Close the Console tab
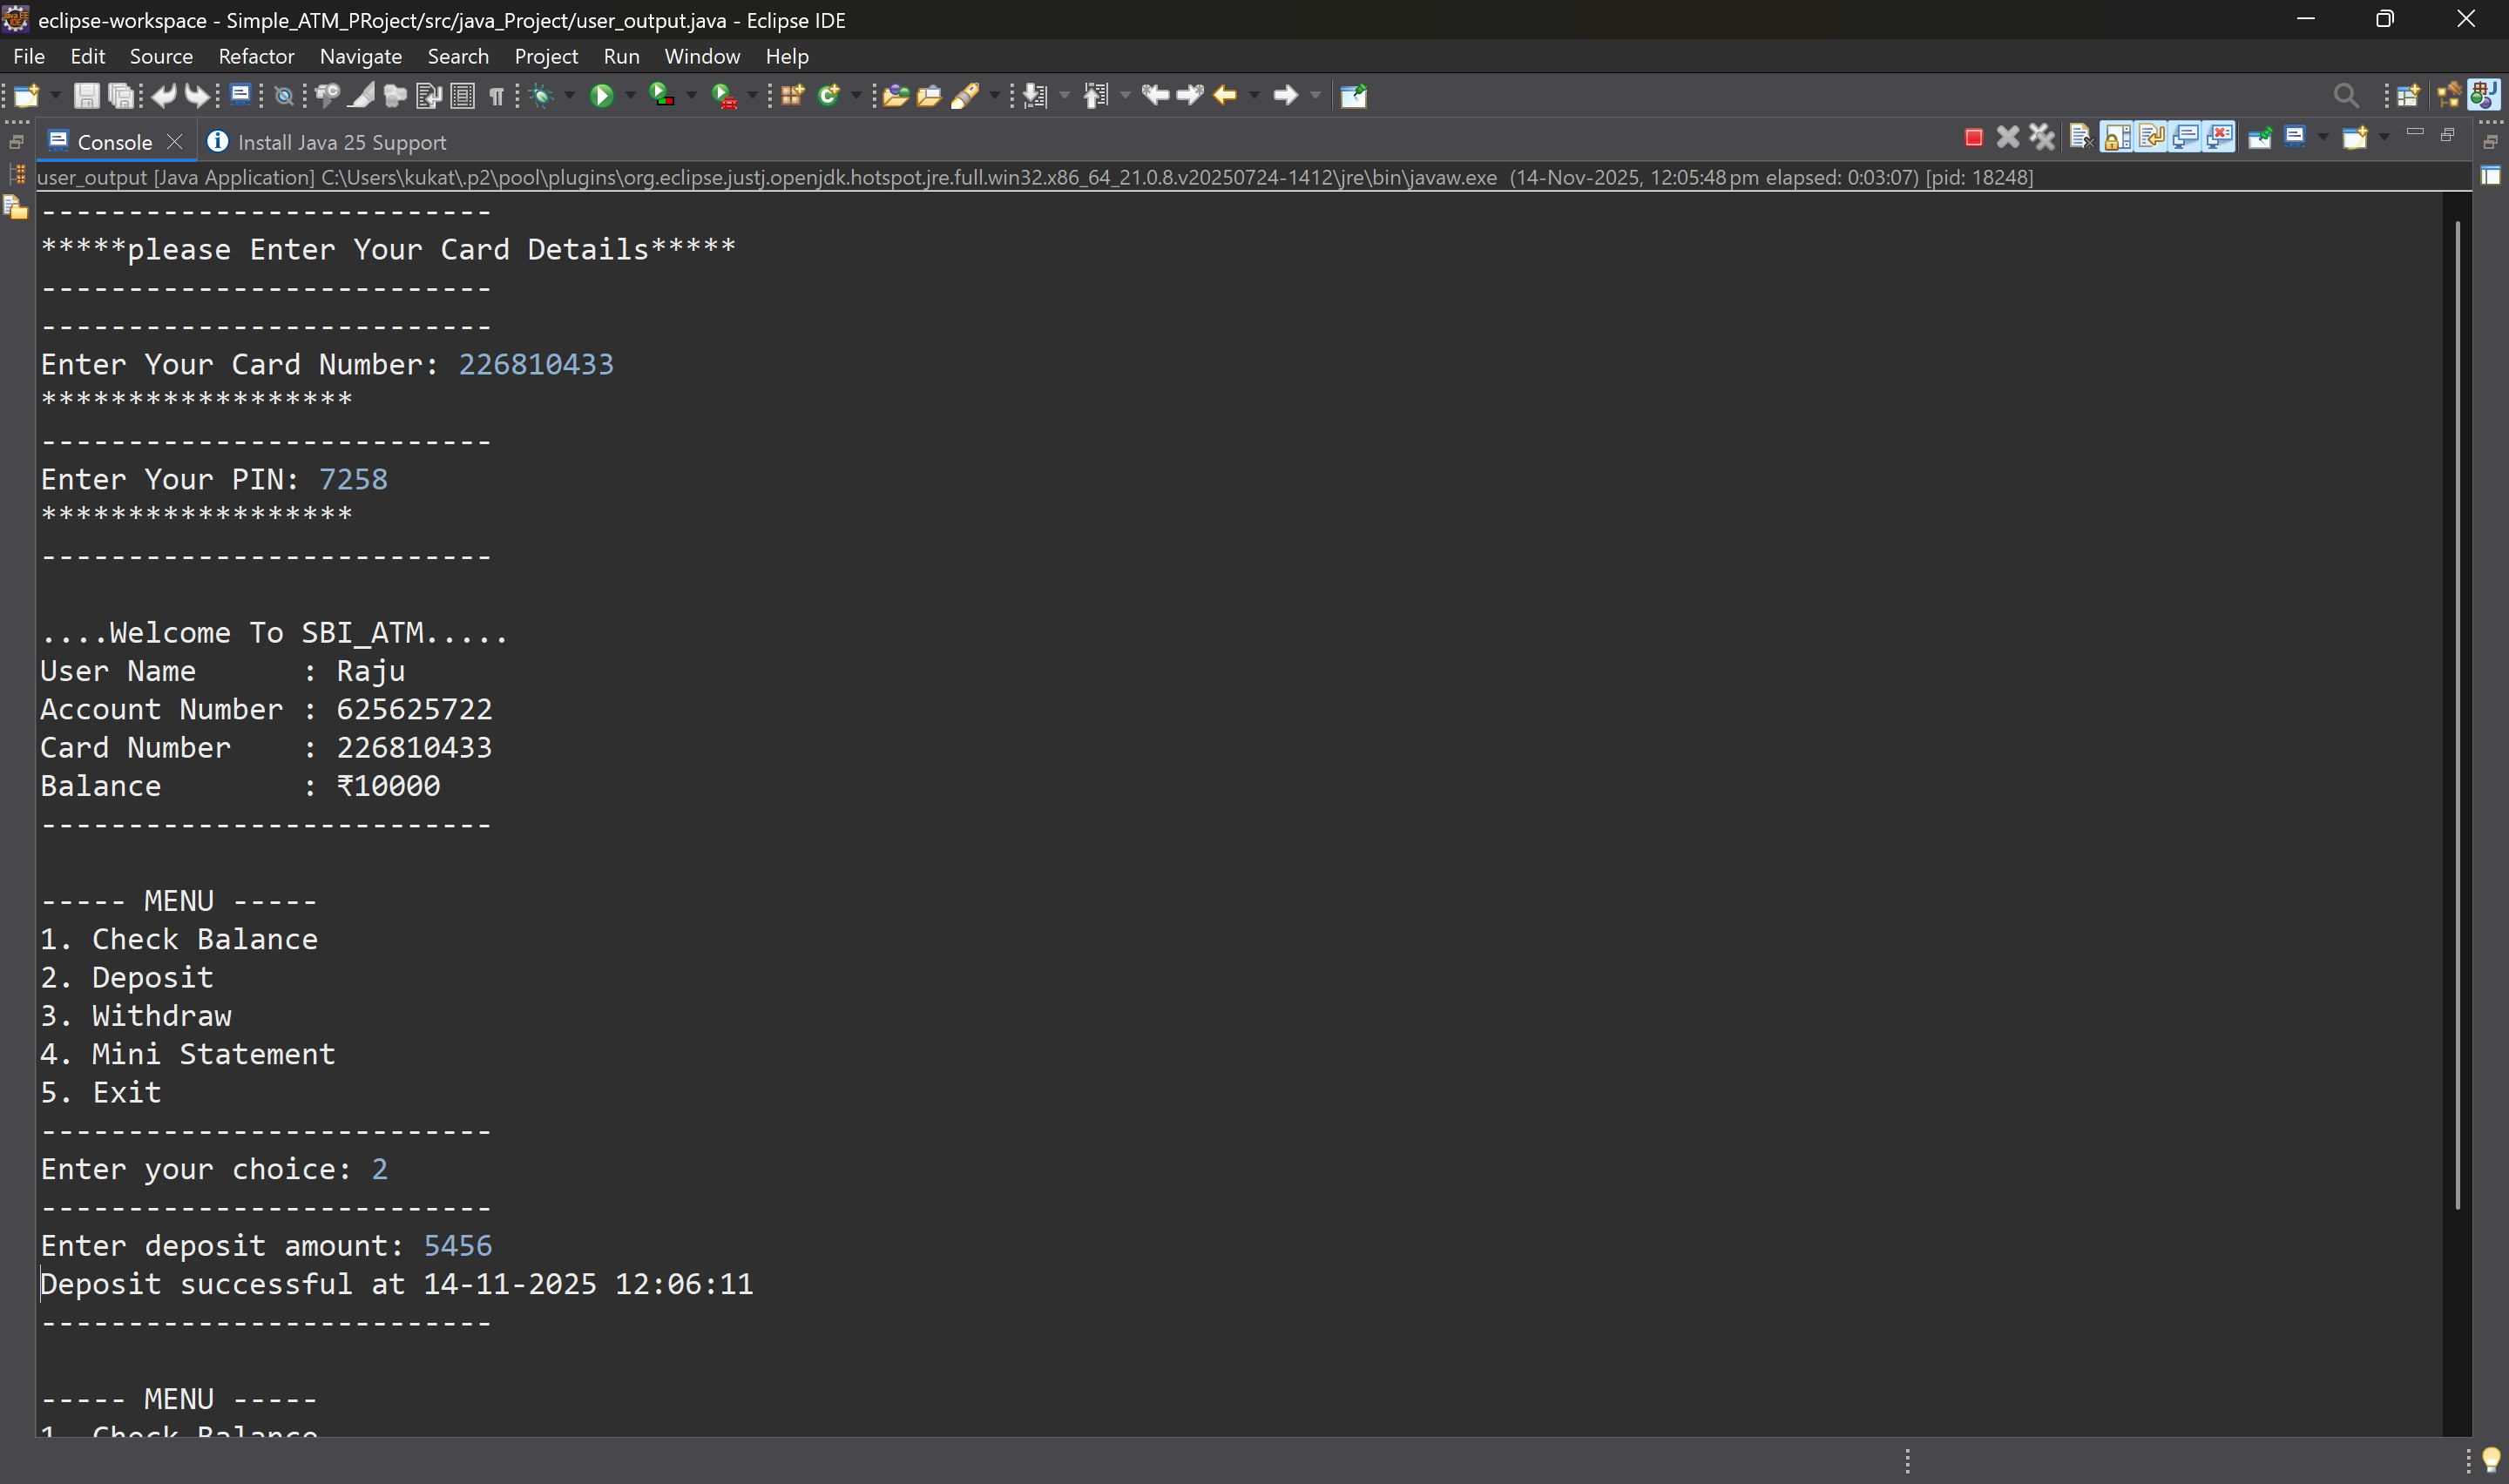Viewport: 2509px width, 1484px height. pyautogui.click(x=174, y=142)
